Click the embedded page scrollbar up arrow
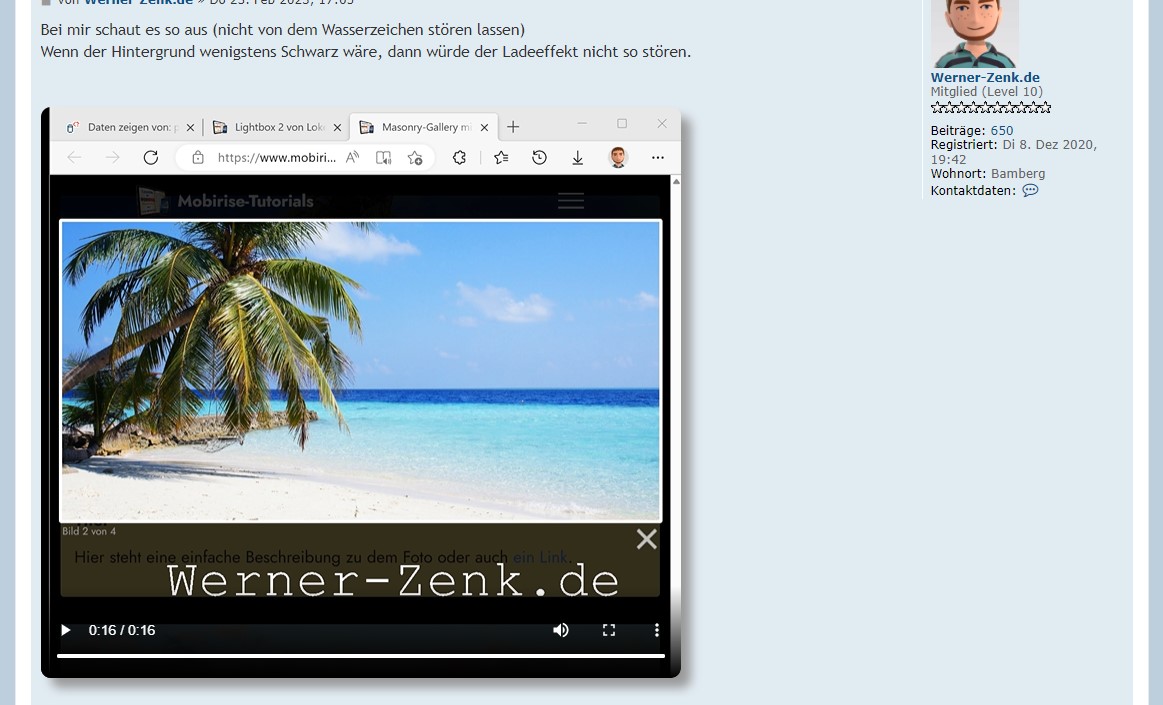This screenshot has height=705, width=1163. (676, 182)
